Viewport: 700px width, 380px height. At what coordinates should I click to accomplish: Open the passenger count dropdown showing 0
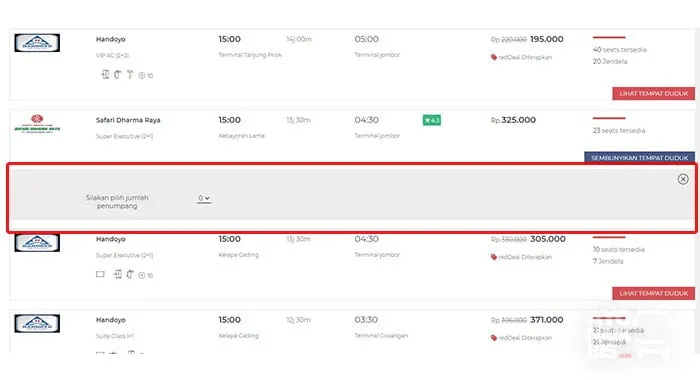pyautogui.click(x=204, y=198)
